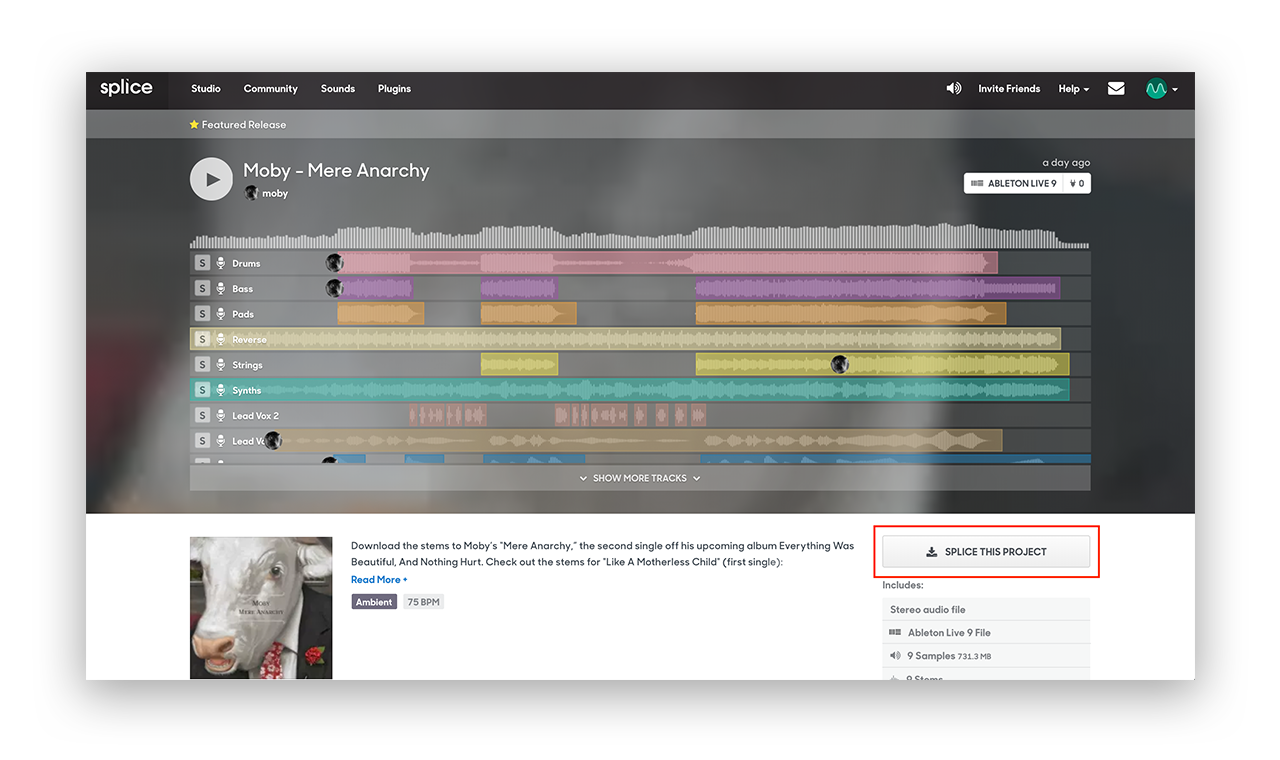This screenshot has height=760, width=1280.
Task: Click the comment avatar on Bass track
Action: click(334, 288)
